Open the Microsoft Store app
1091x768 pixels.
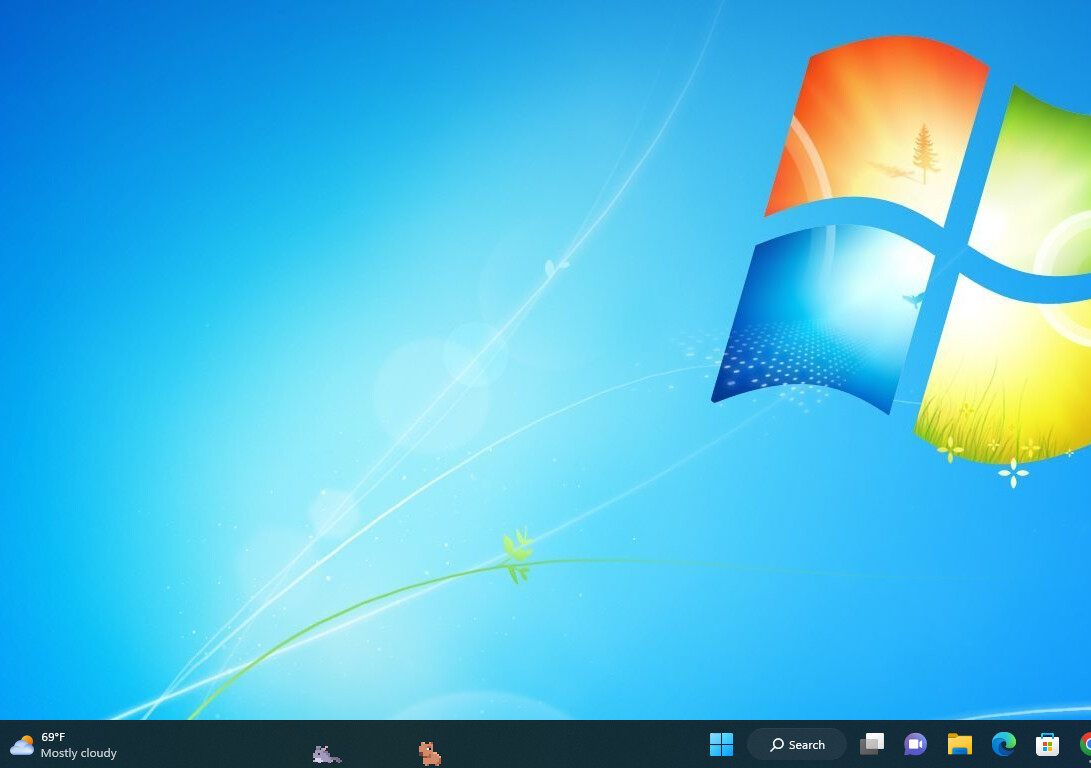coord(1047,744)
